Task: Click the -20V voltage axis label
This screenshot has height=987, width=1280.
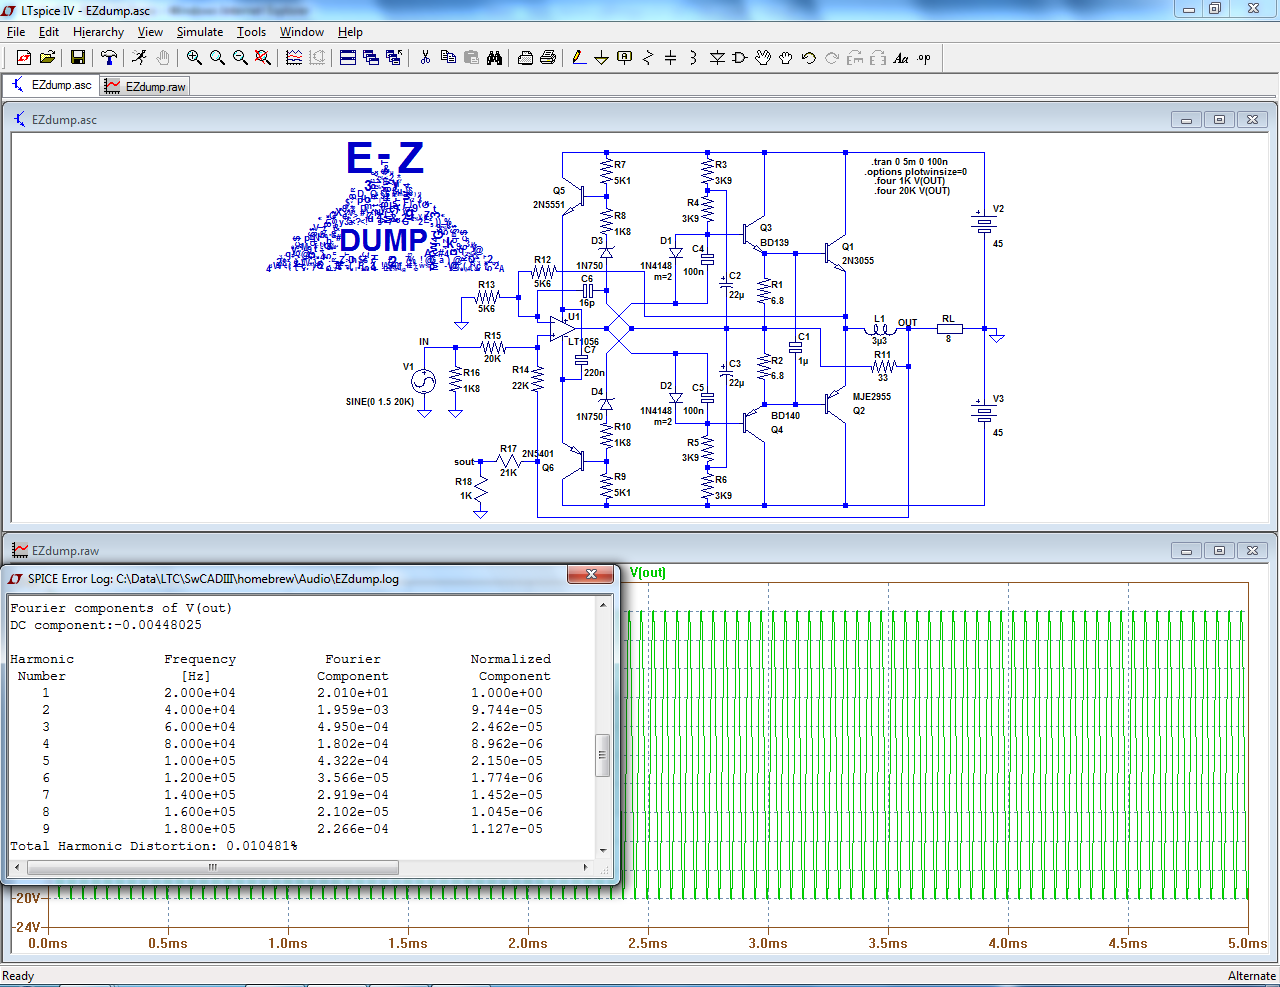Action: [26, 898]
